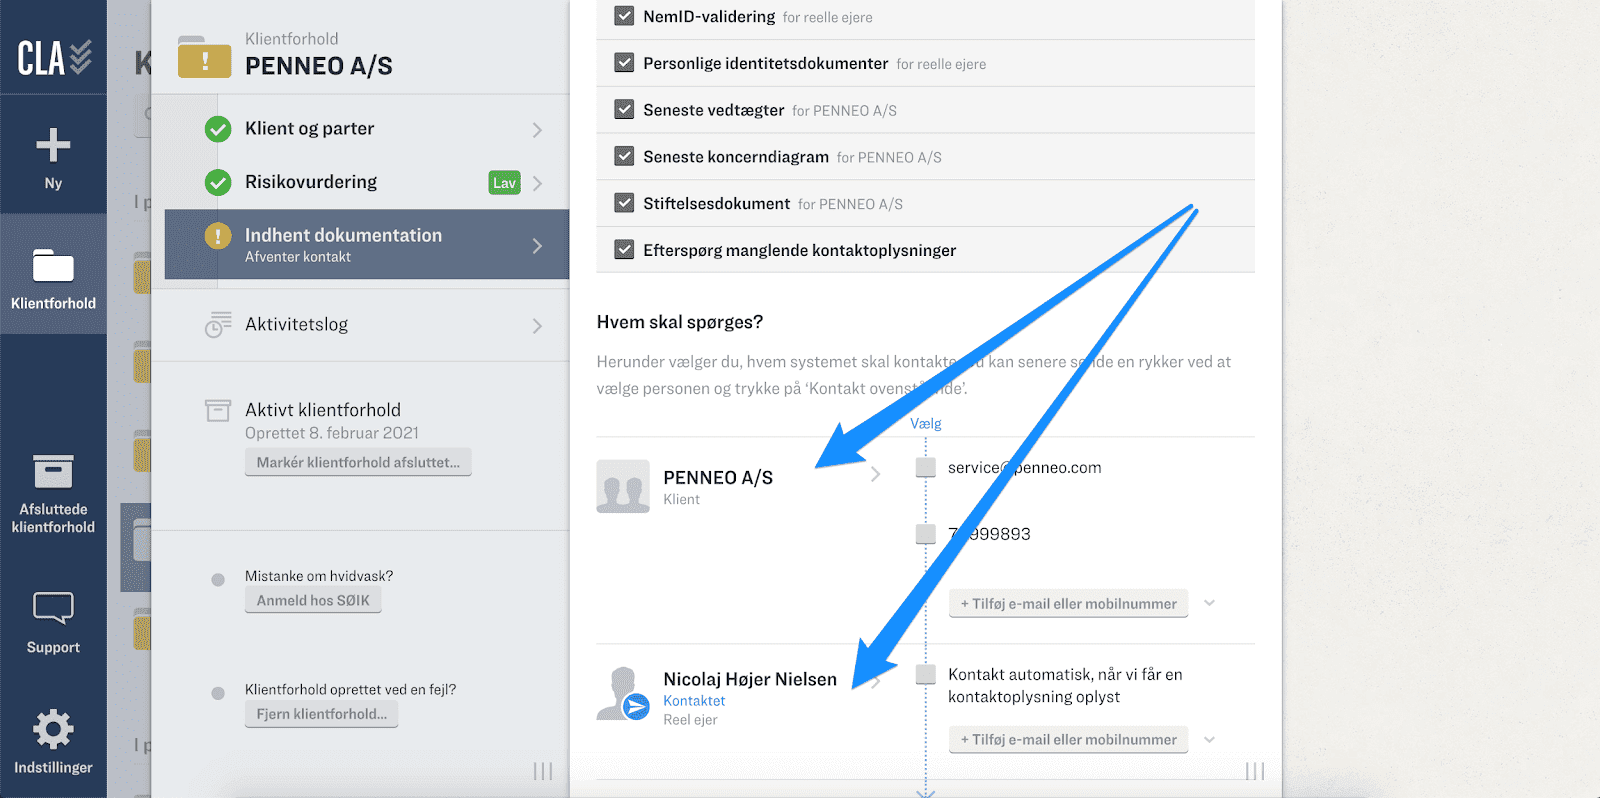1600x798 pixels.
Task: Click the Lav risk badge
Action: point(505,183)
